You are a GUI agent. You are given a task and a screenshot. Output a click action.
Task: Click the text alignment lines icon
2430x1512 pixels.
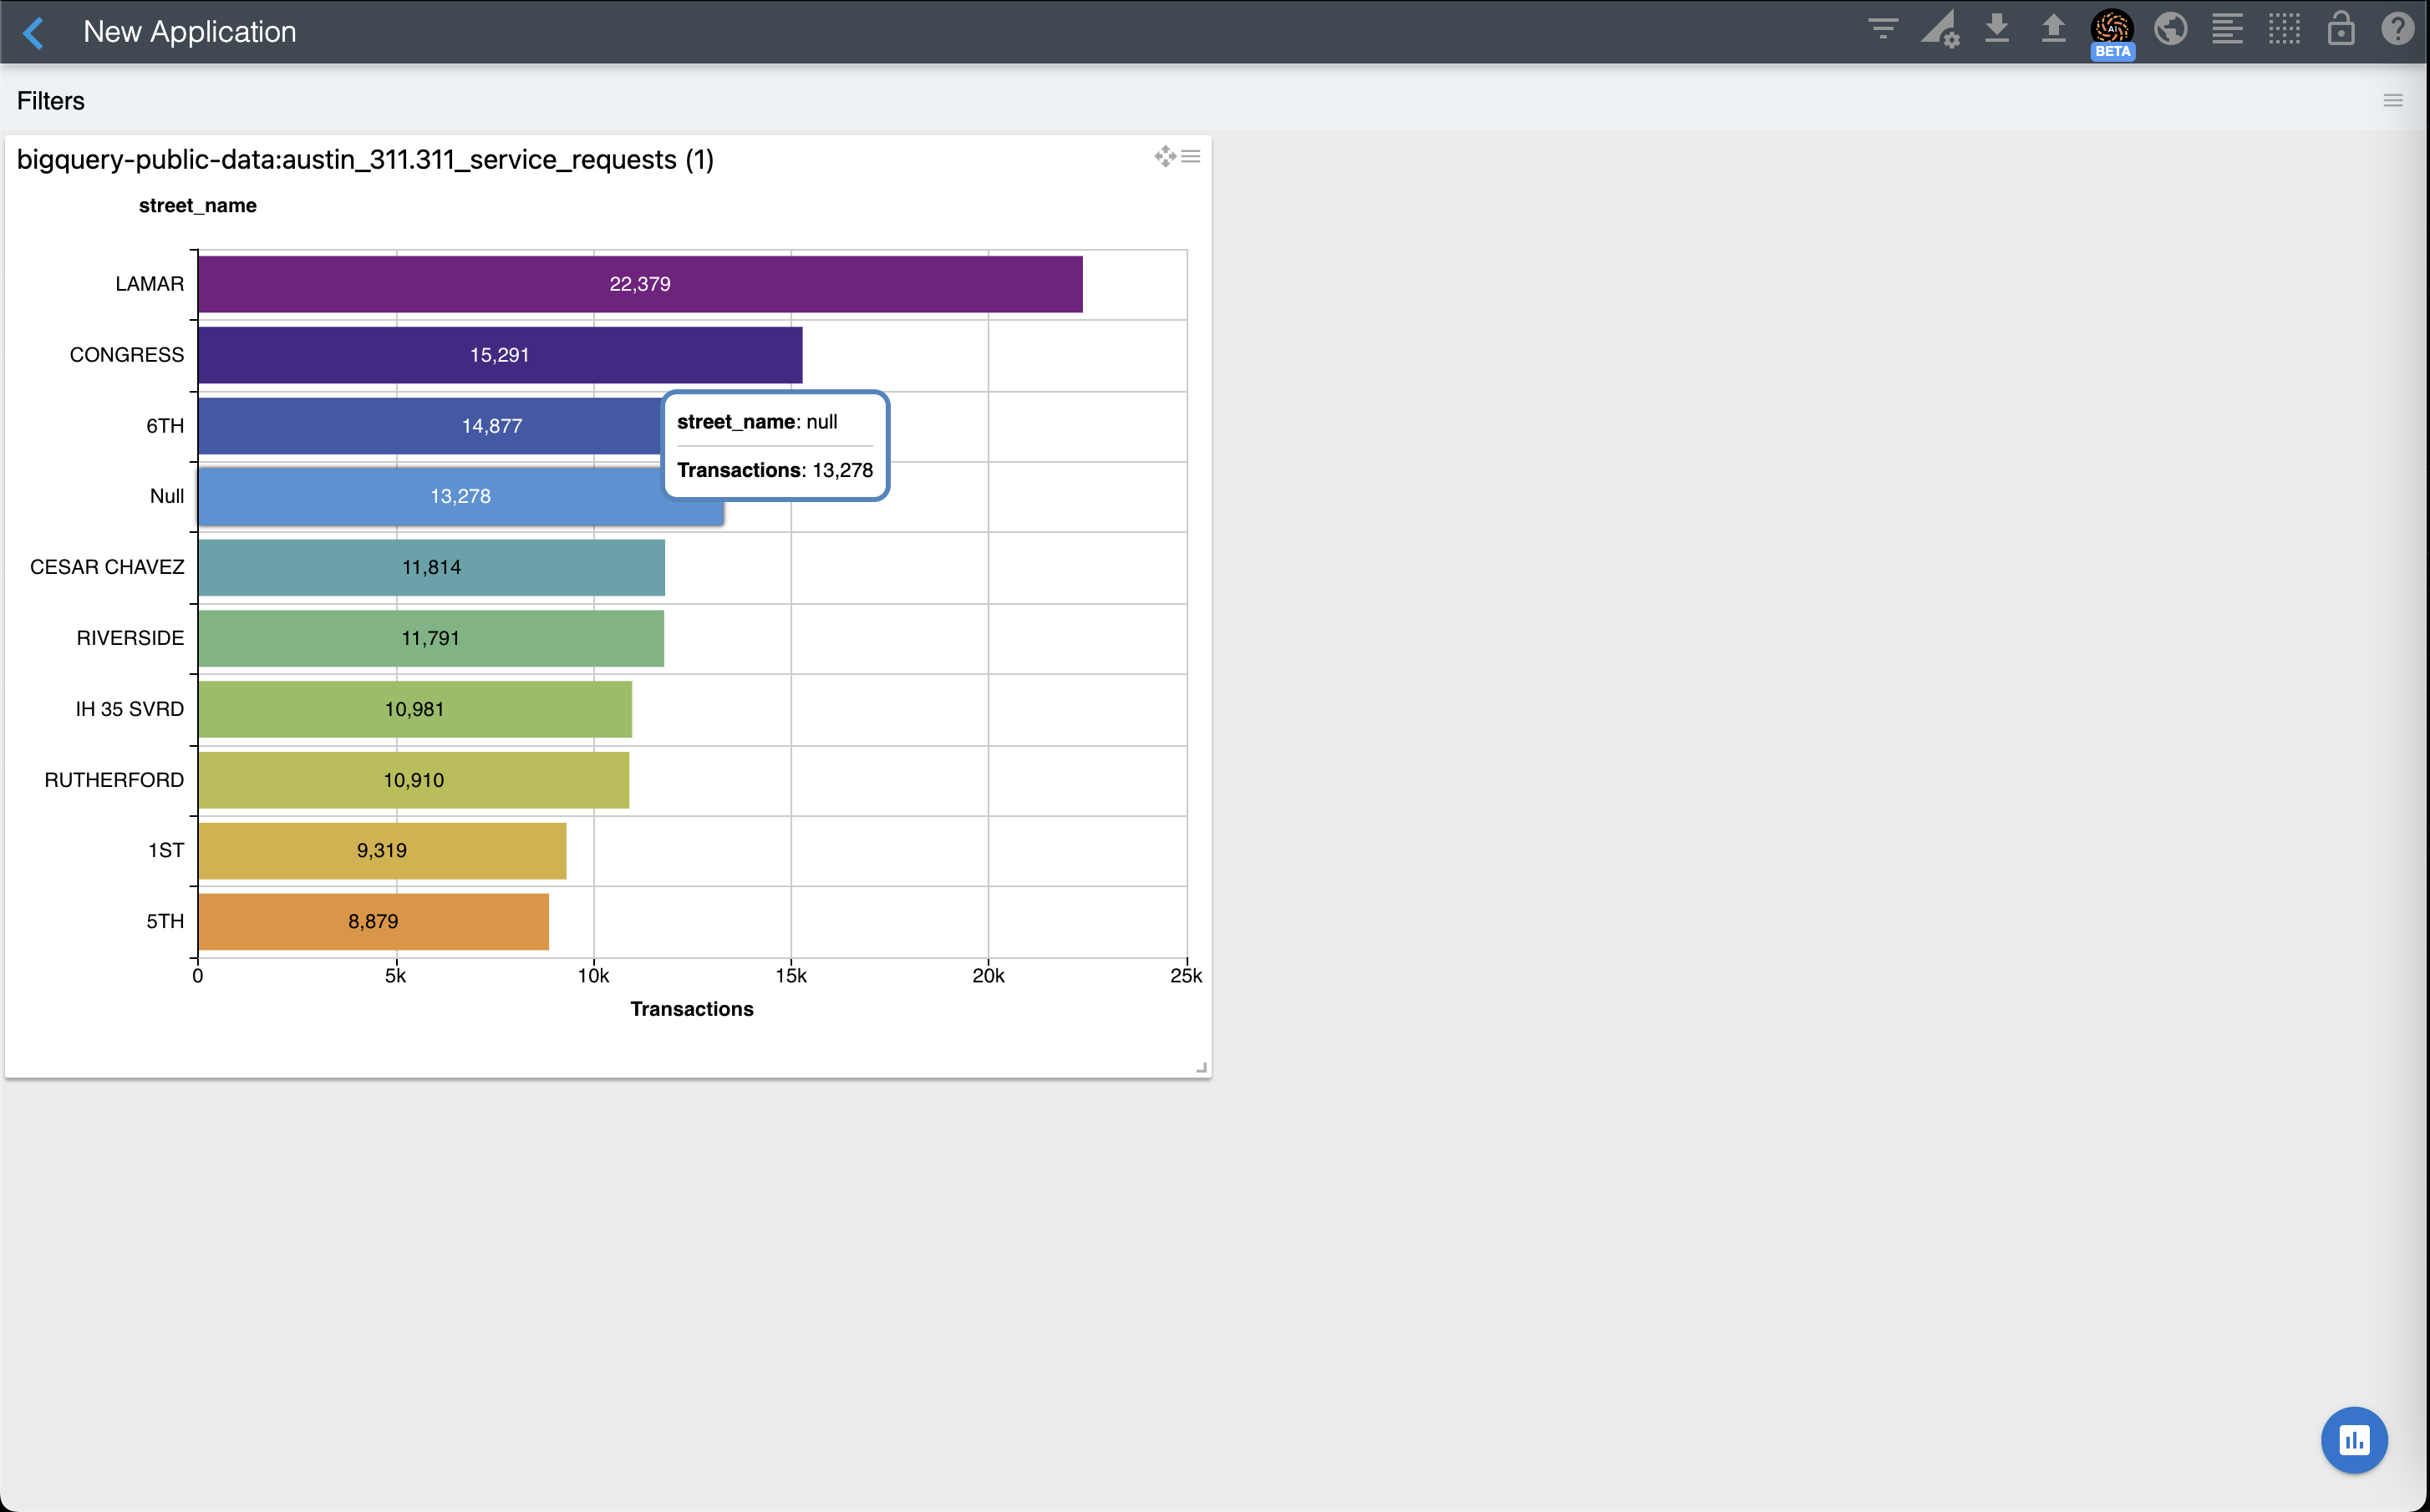coord(2227,29)
